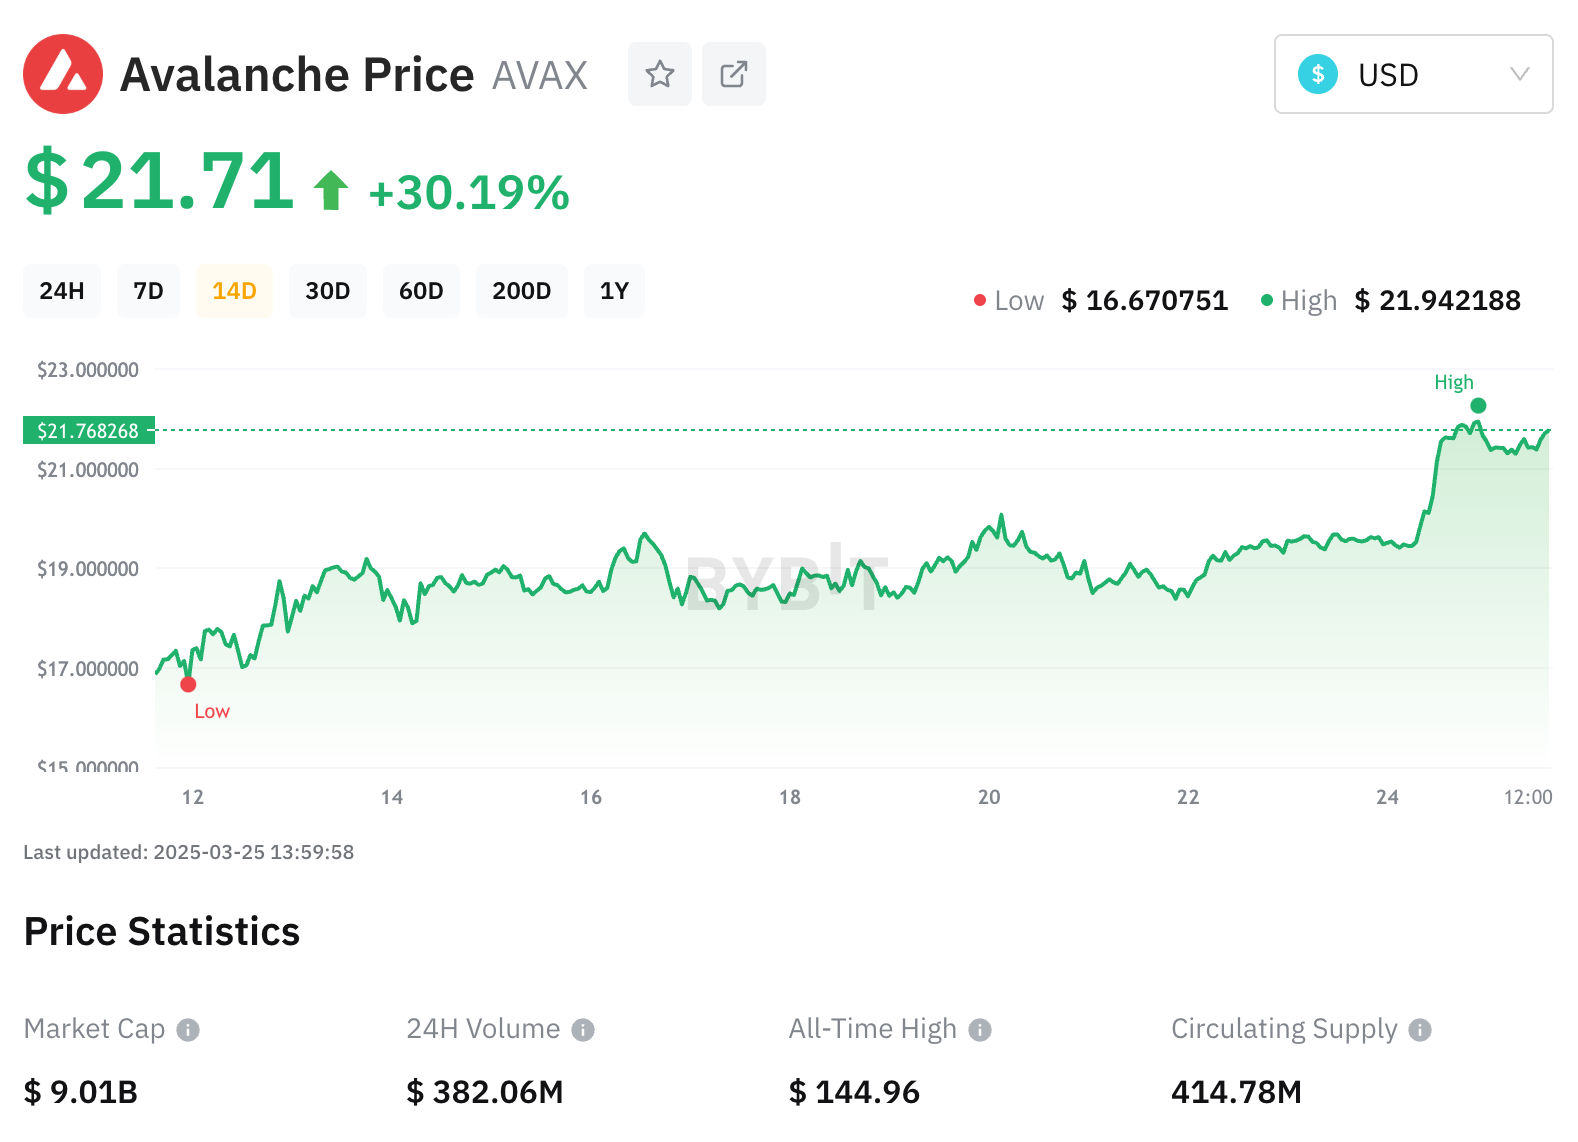Image resolution: width=1578 pixels, height=1142 pixels.
Task: Click the 24H Volume info icon
Action: [583, 1030]
